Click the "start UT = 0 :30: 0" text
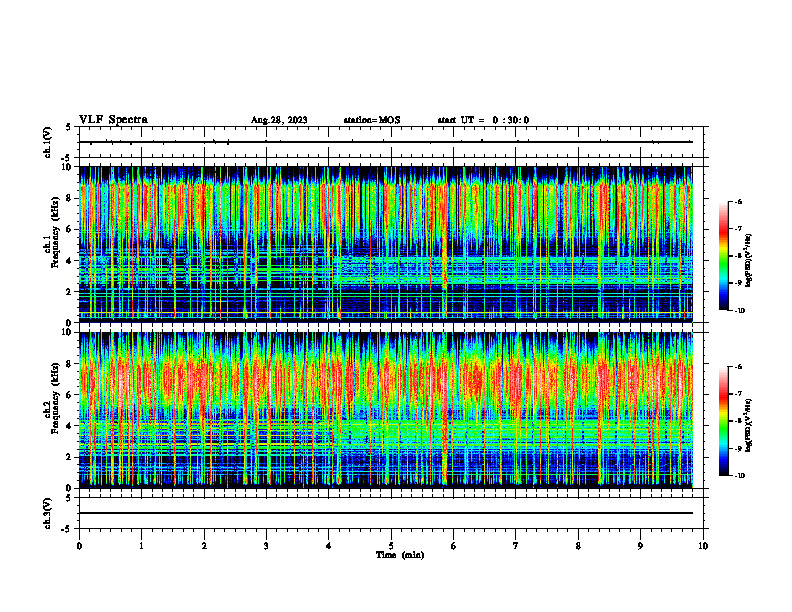The height and width of the screenshot is (612, 792). click(x=483, y=120)
